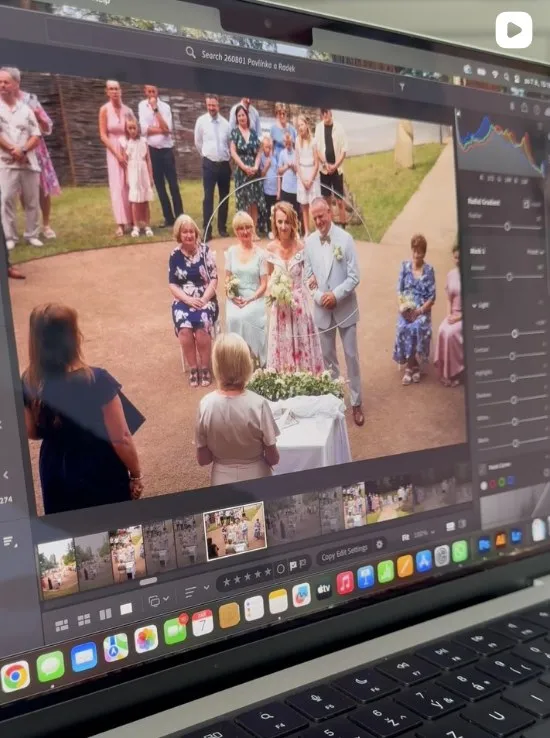The height and width of the screenshot is (738, 550).
Task: Expand the sort order chevron
Action: tap(207, 588)
